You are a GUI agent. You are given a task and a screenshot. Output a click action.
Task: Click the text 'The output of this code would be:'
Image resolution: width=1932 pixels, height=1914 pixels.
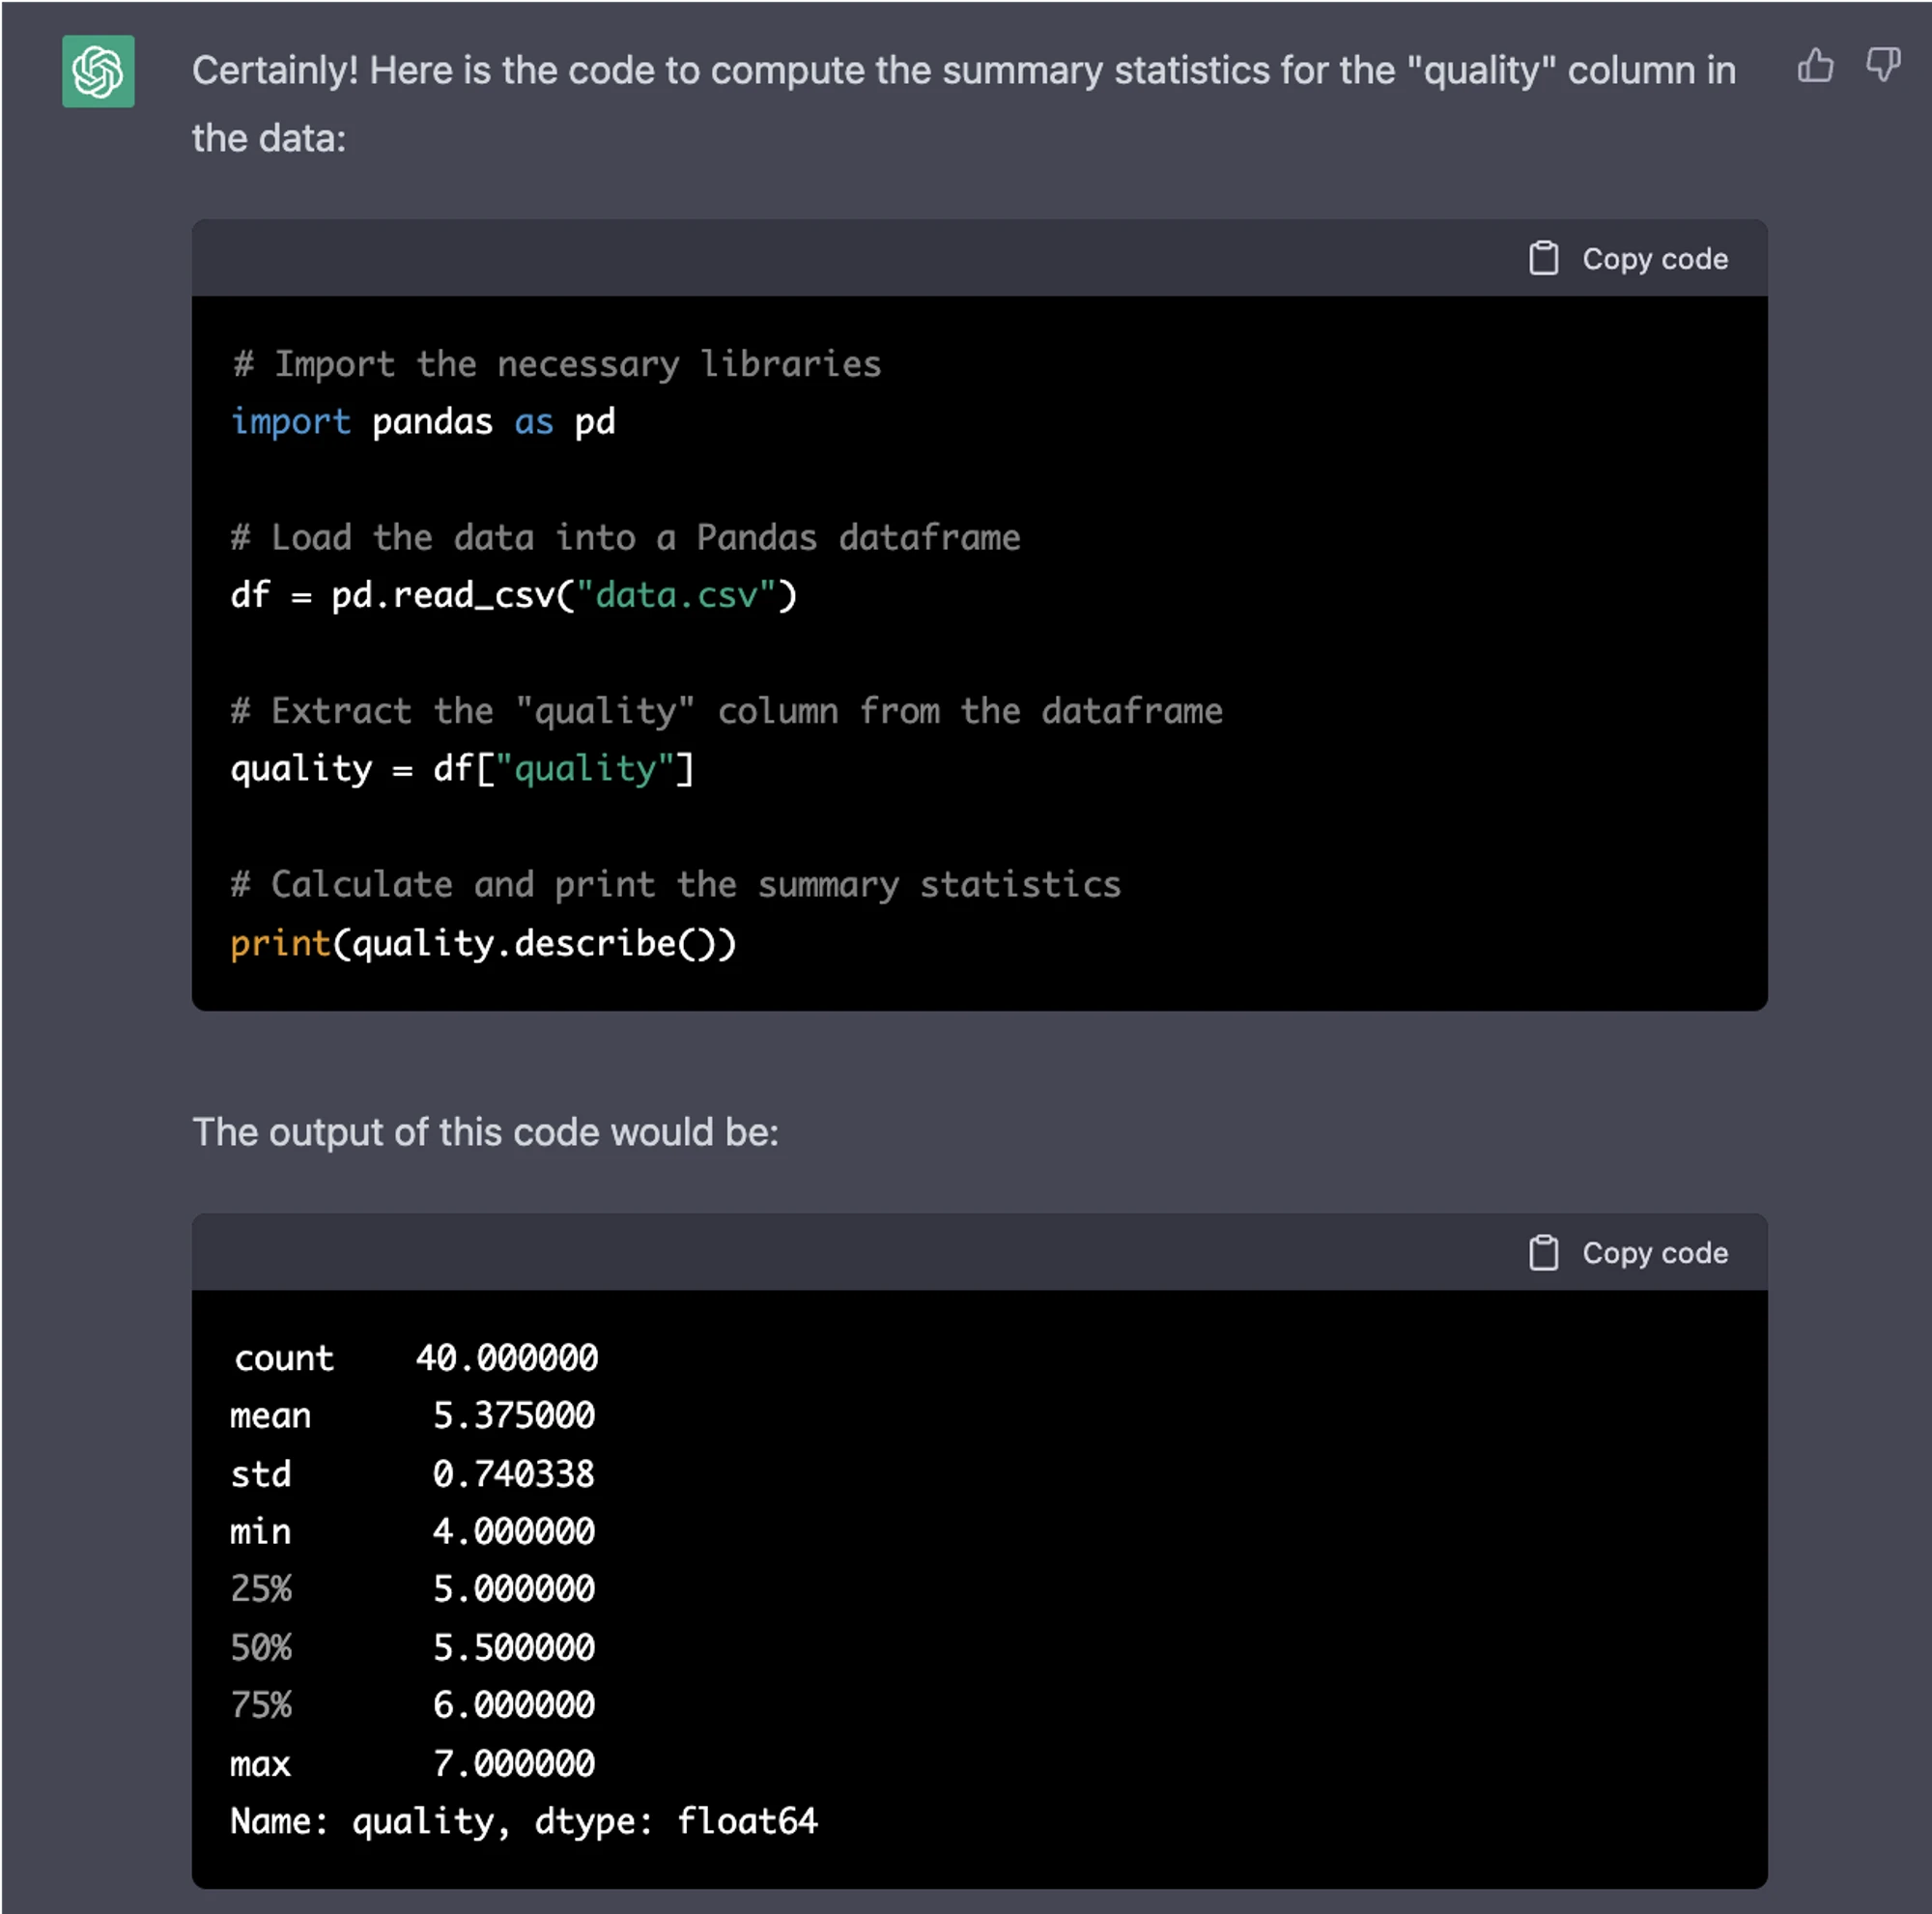486,1132
